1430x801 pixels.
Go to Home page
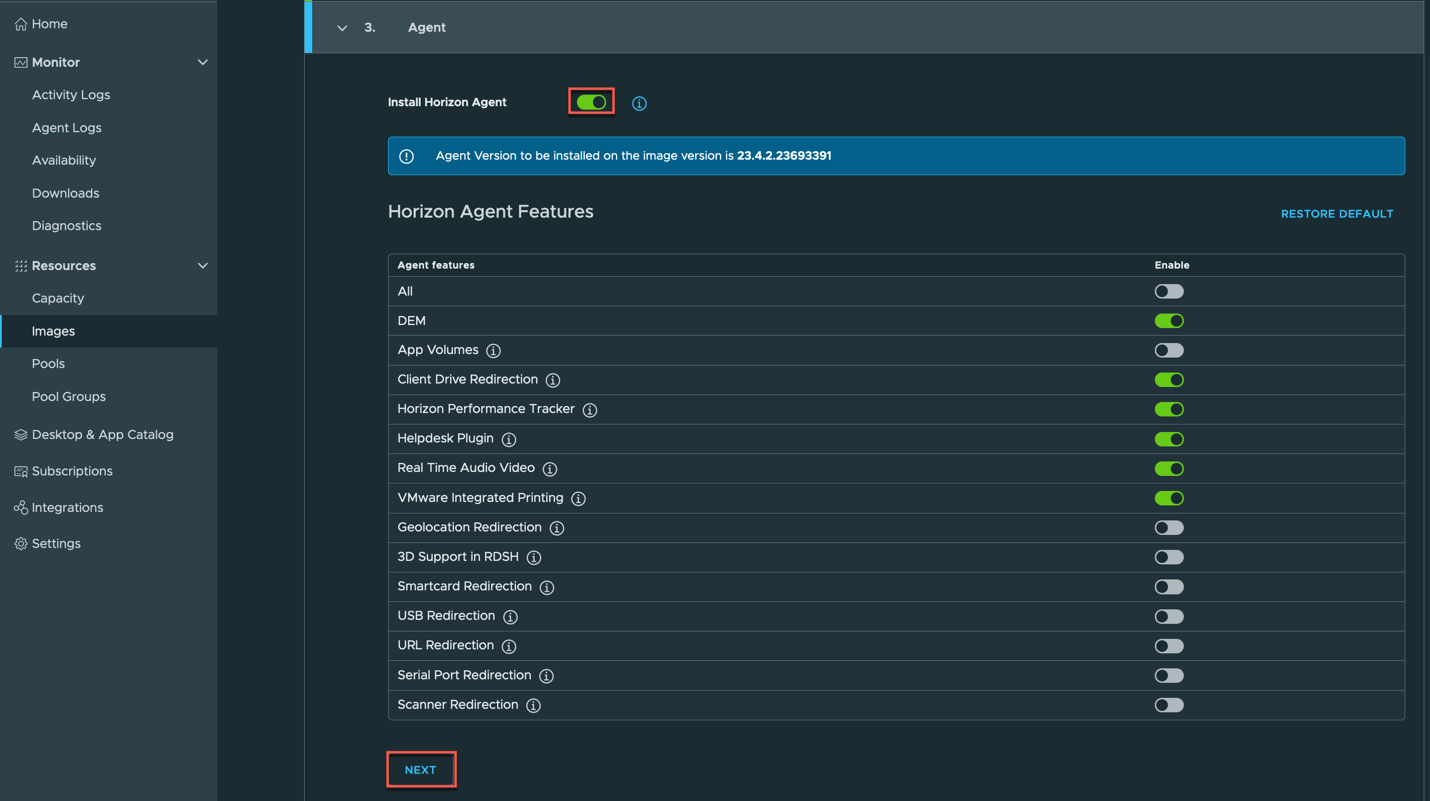tap(50, 24)
